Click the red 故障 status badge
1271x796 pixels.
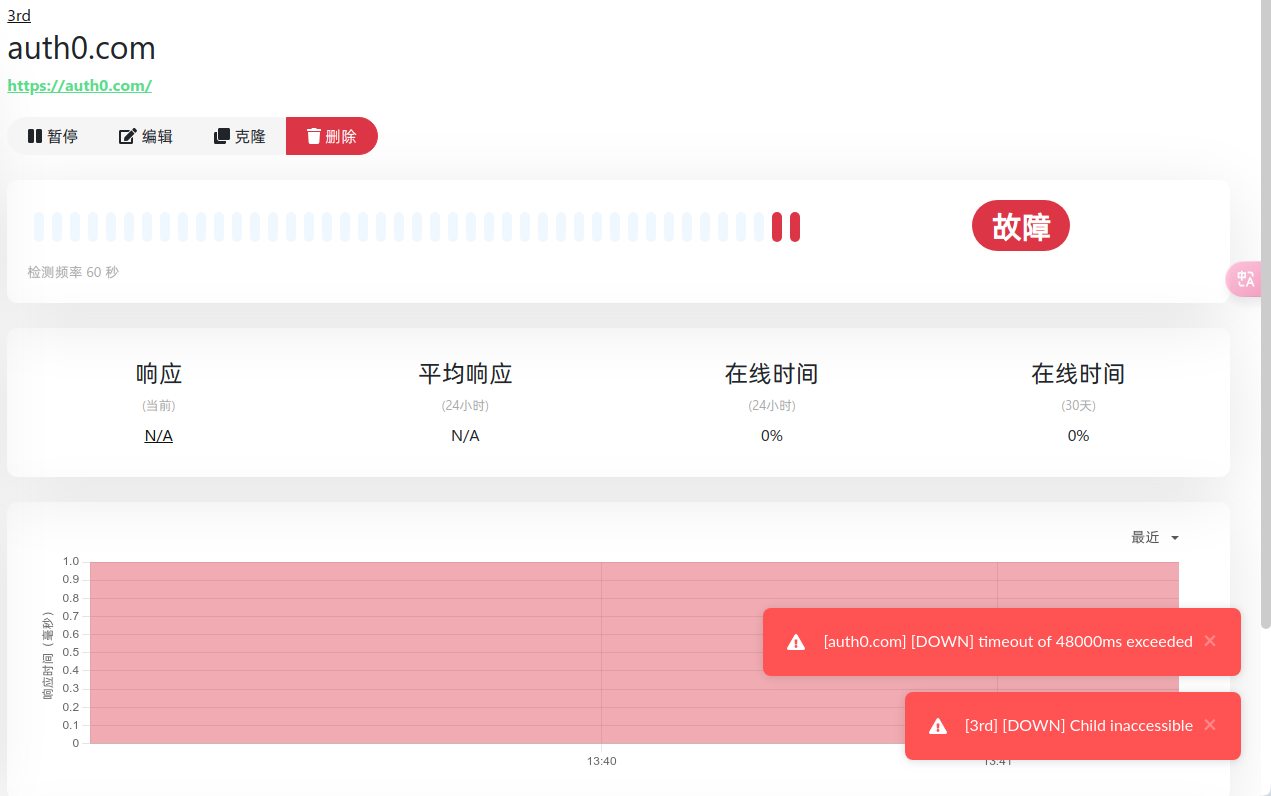pyautogui.click(x=1021, y=226)
